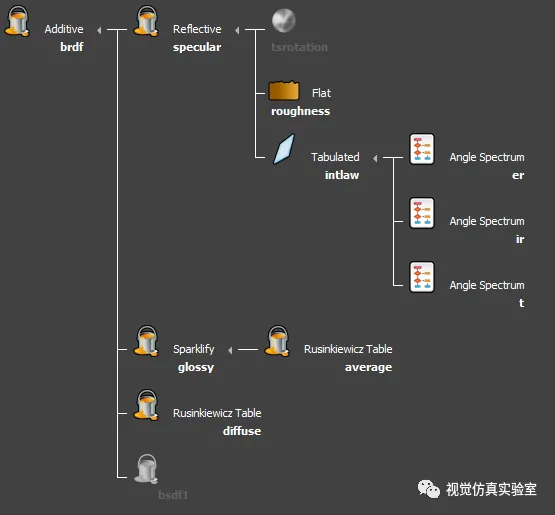The image size is (555, 515).
Task: Collapse the Sparklify glossy node arrow
Action: point(230,350)
